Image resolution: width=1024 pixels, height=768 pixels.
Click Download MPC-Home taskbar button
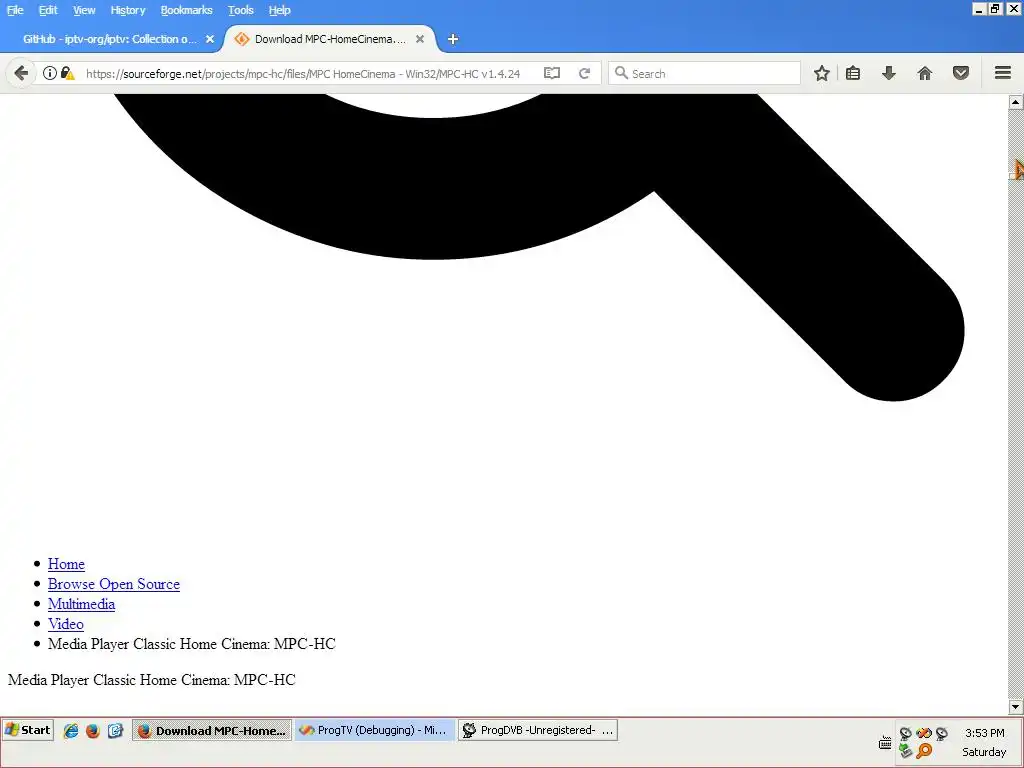pyautogui.click(x=212, y=730)
